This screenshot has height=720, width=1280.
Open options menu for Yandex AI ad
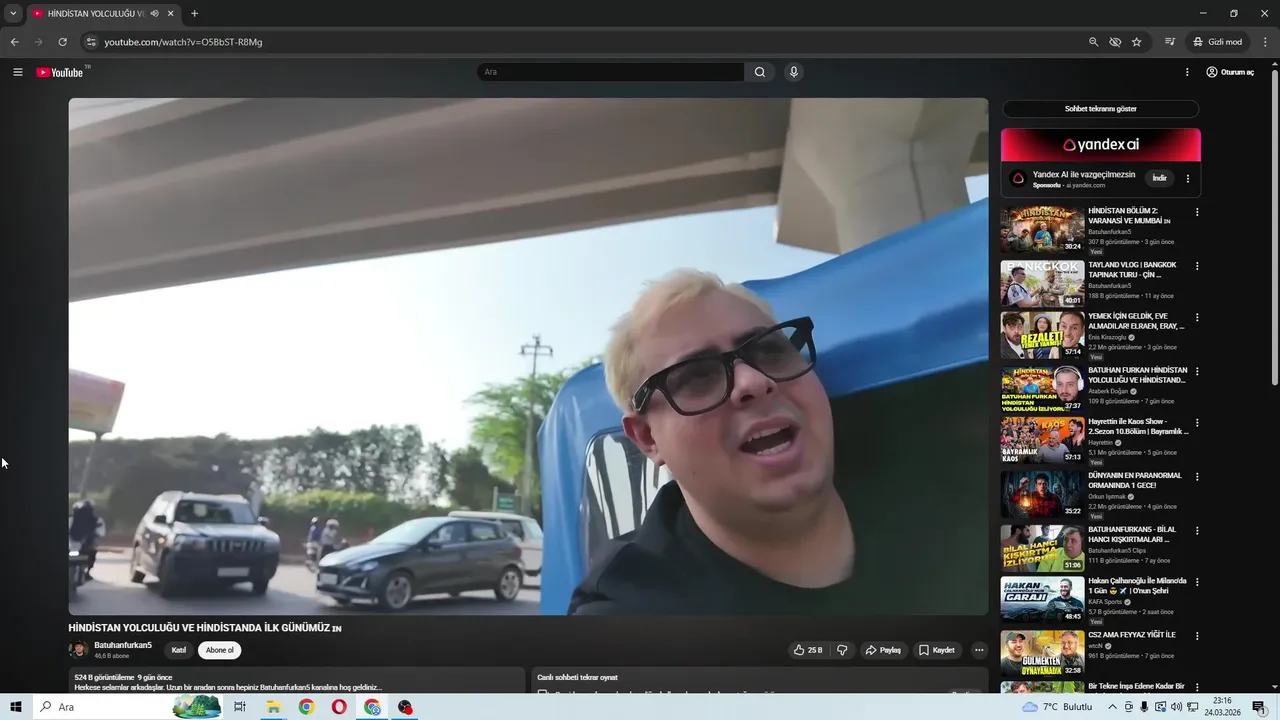click(1188, 178)
